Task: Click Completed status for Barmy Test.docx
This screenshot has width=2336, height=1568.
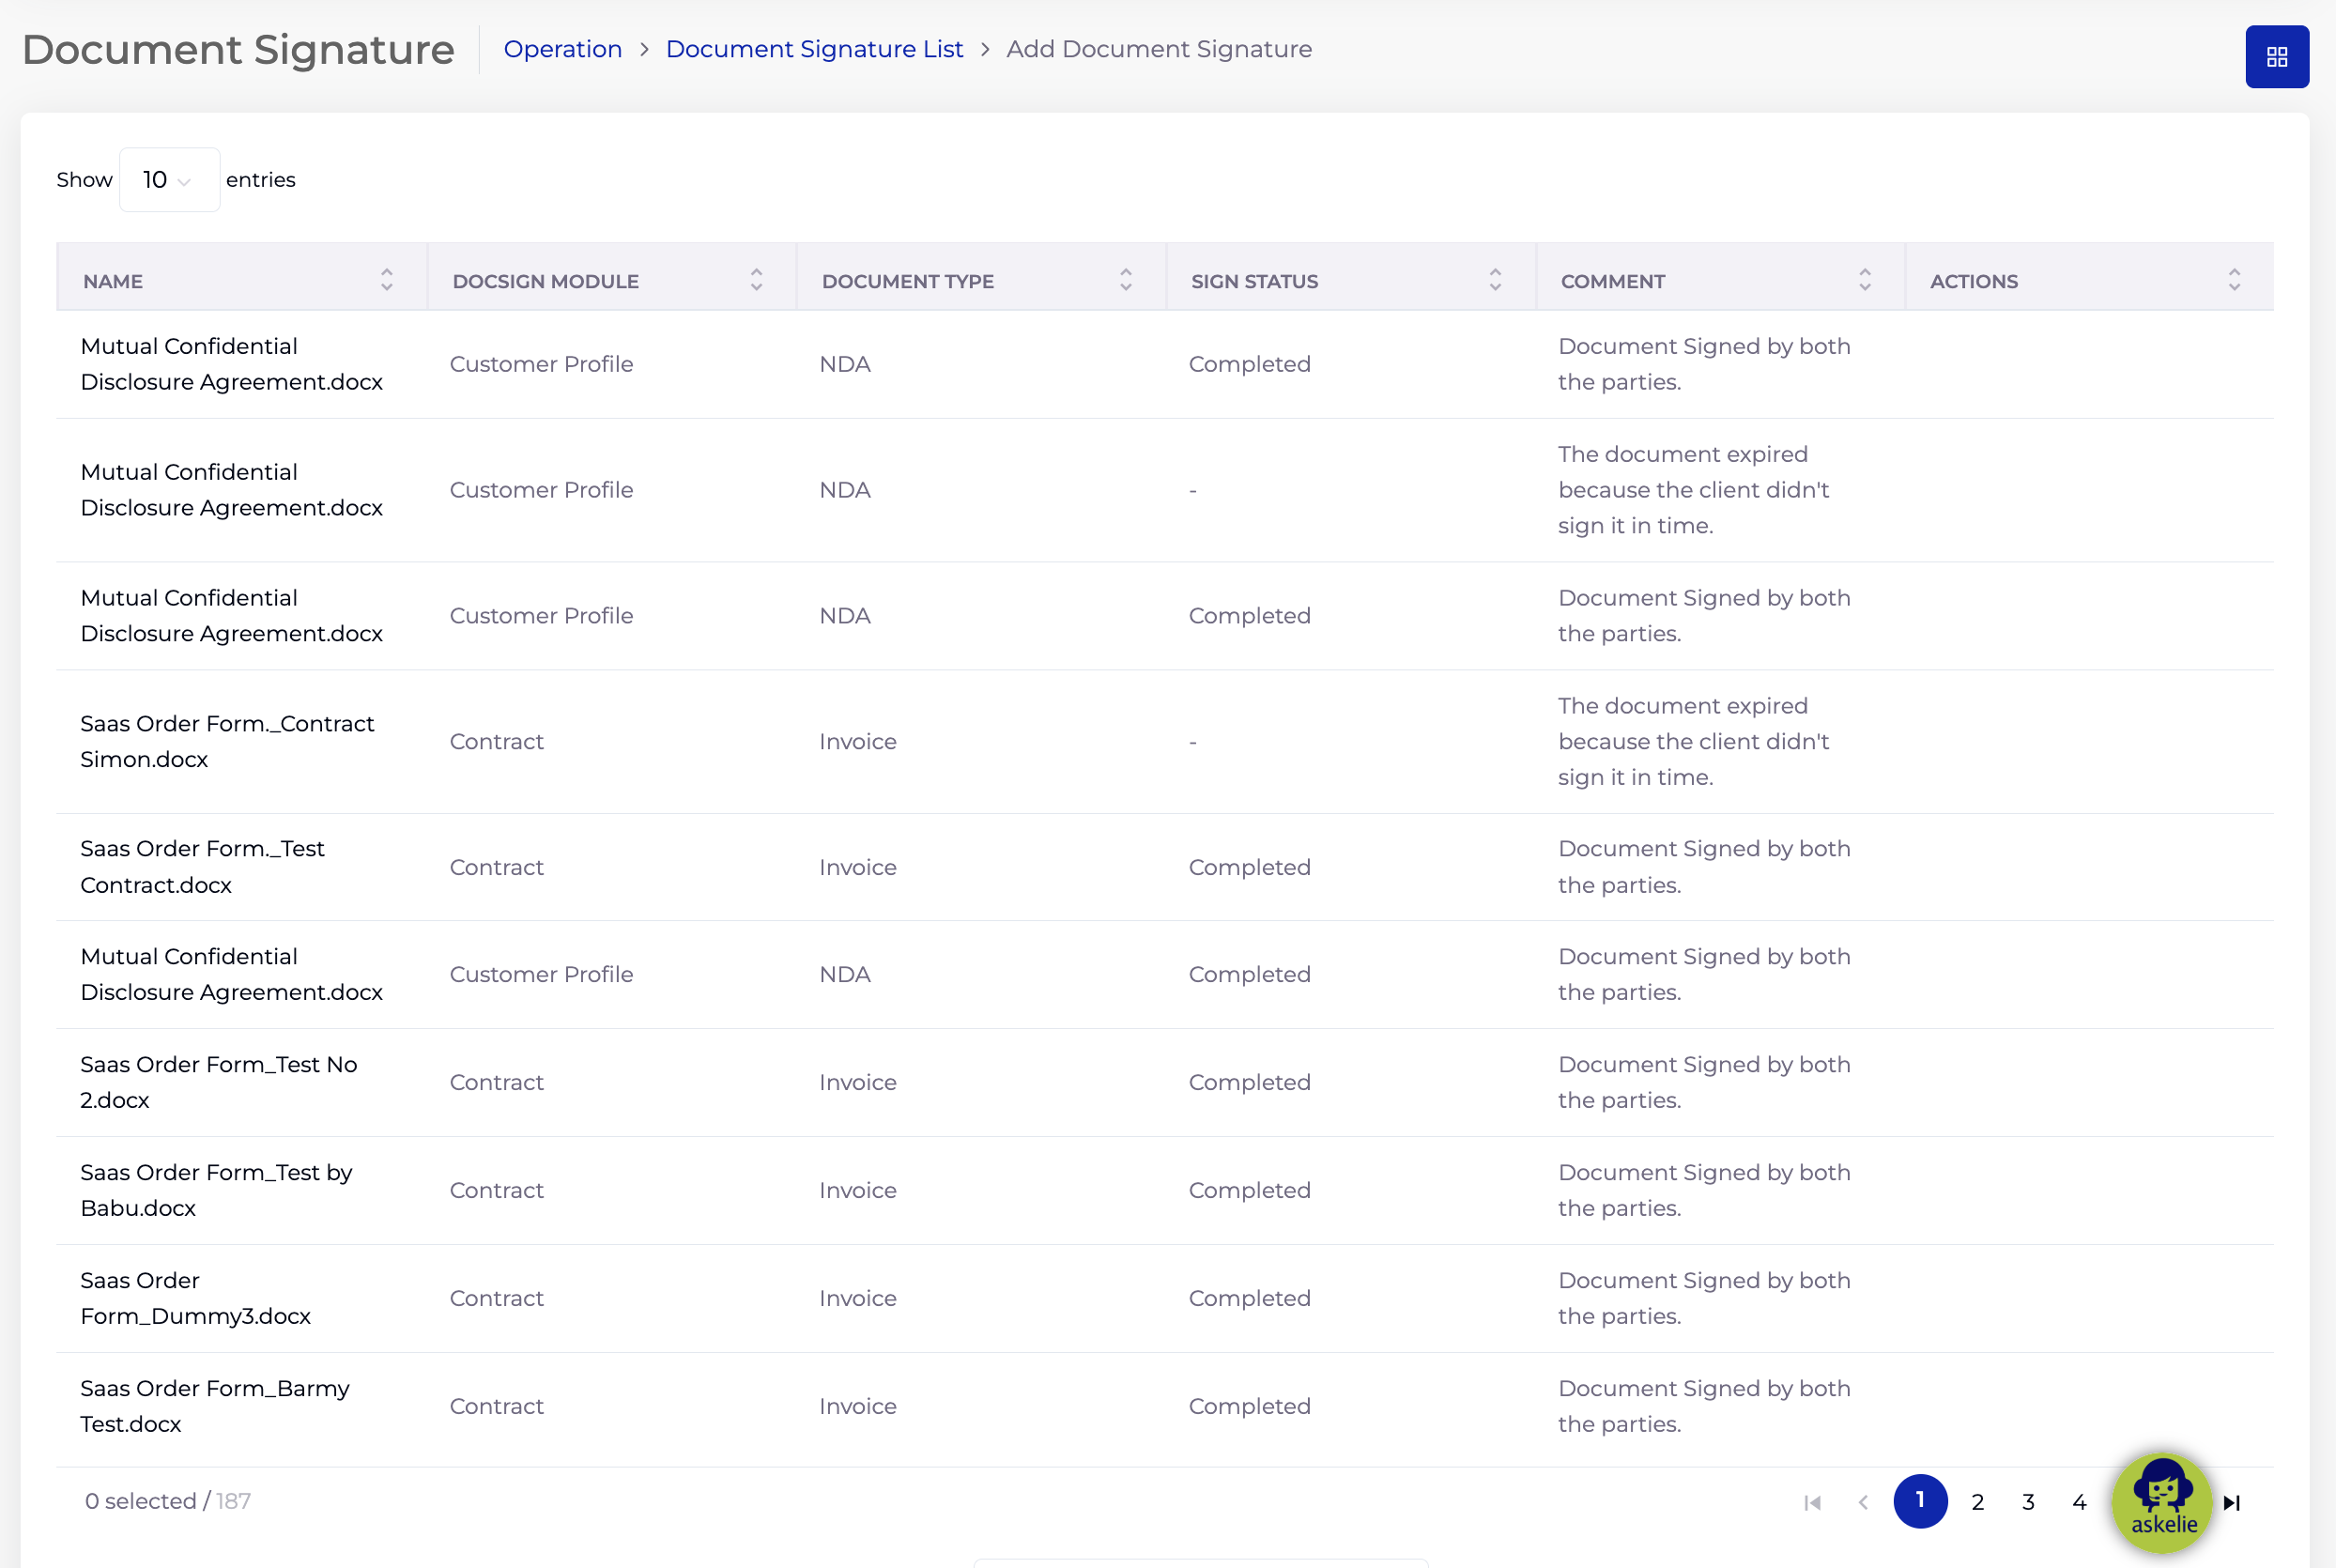Action: point(1249,1407)
